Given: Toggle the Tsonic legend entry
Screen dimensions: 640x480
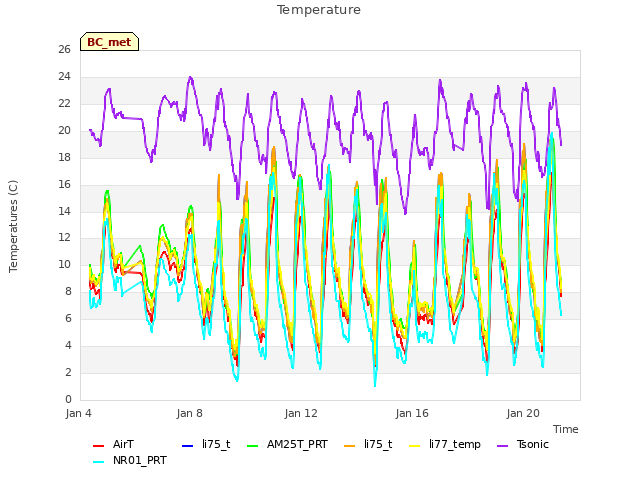Looking at the screenshot, I should pyautogui.click(x=523, y=444).
